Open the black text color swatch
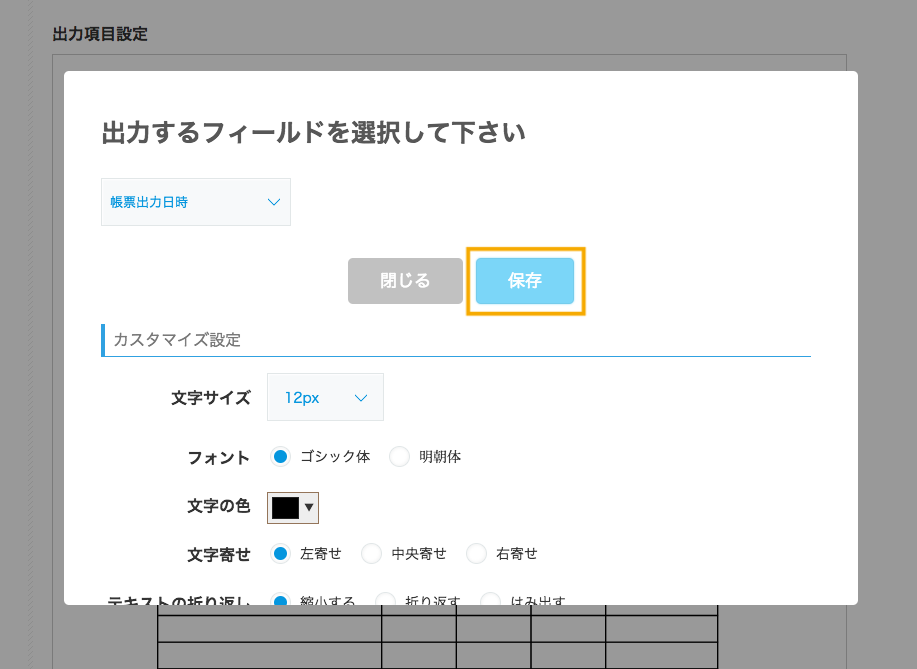 pyautogui.click(x=285, y=508)
